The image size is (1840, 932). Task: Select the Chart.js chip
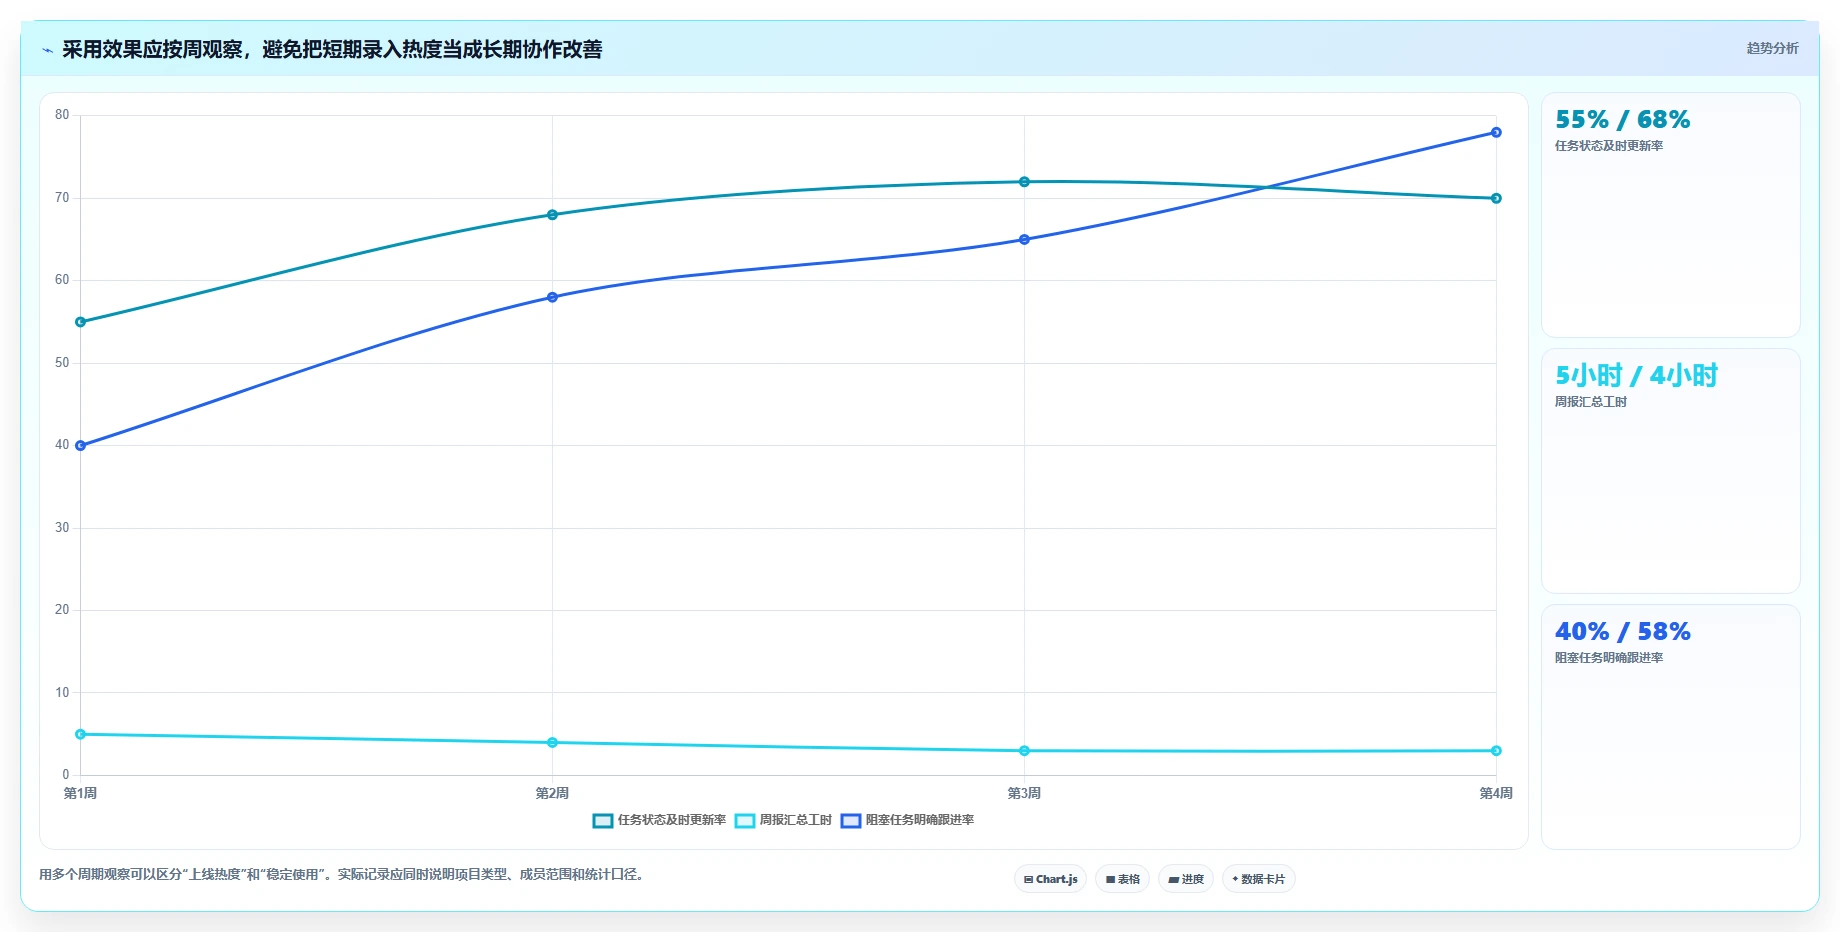point(1050,879)
